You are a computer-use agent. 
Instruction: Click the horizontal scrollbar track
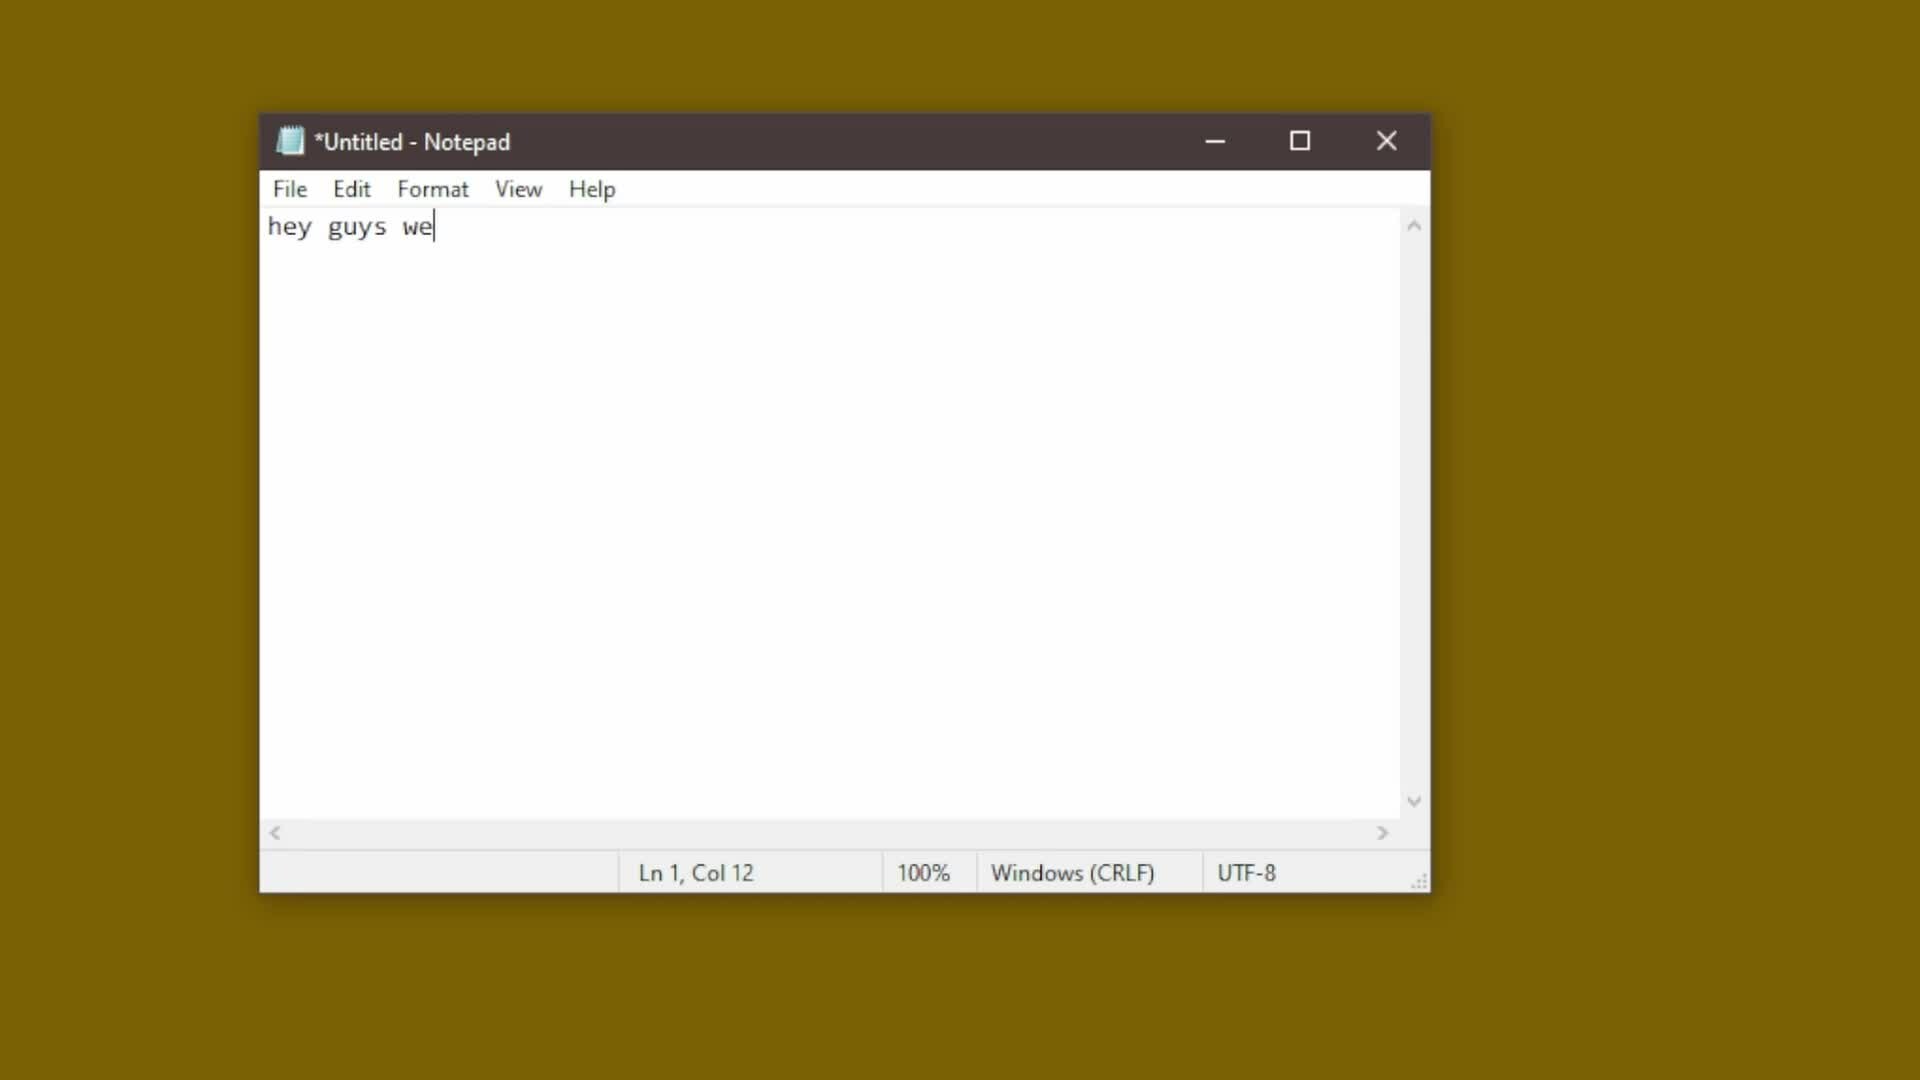pos(828,833)
